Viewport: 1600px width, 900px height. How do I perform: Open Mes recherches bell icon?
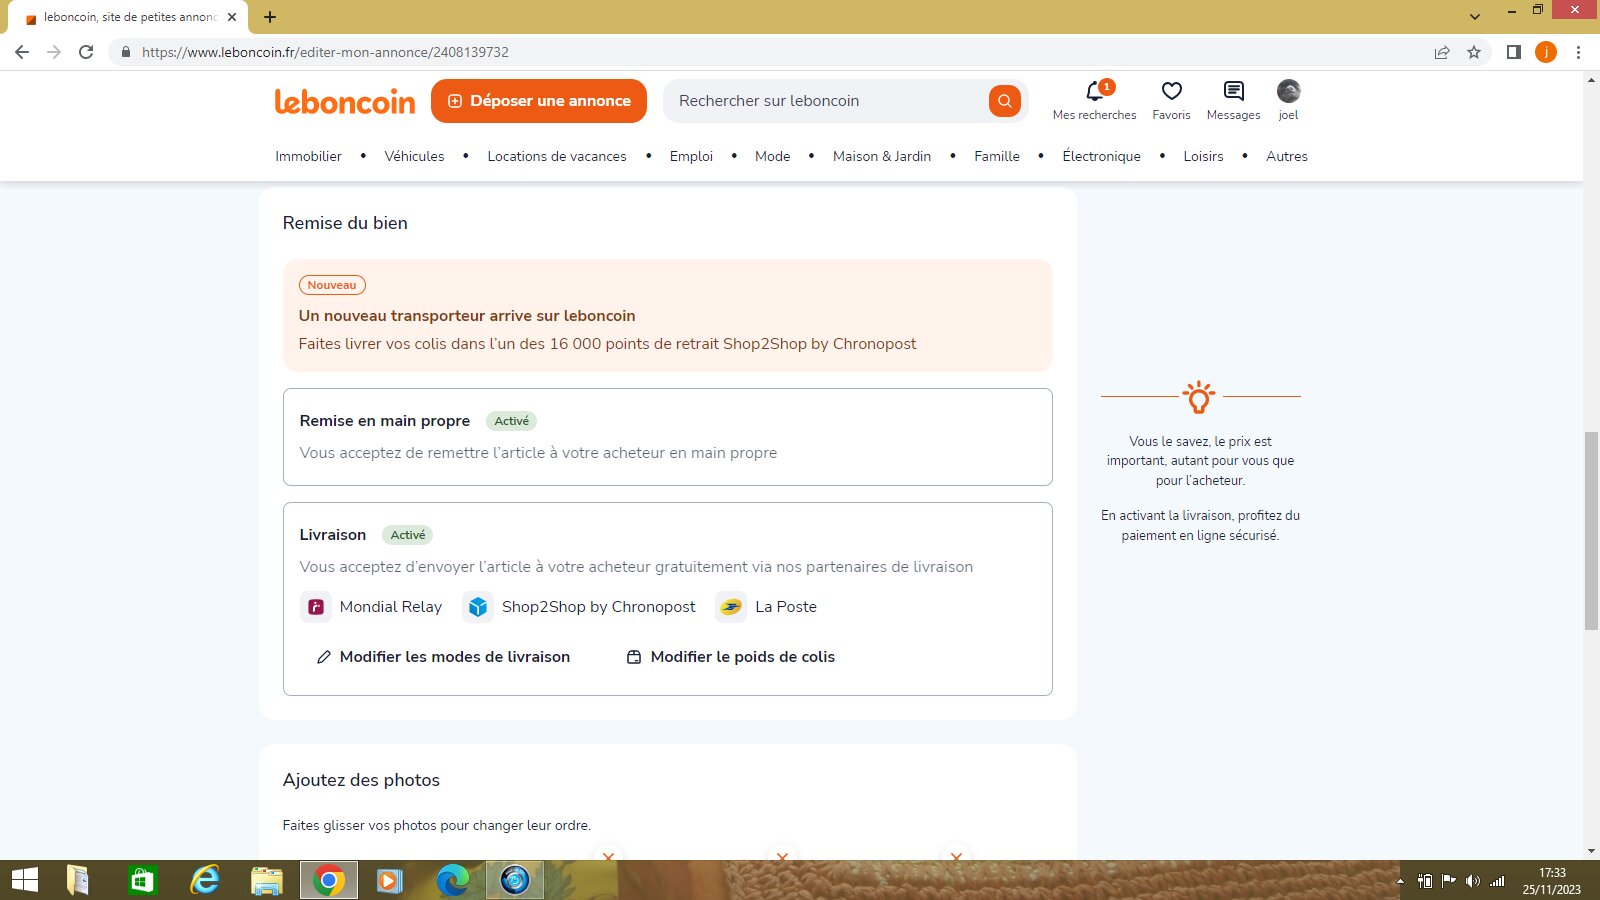click(1095, 92)
